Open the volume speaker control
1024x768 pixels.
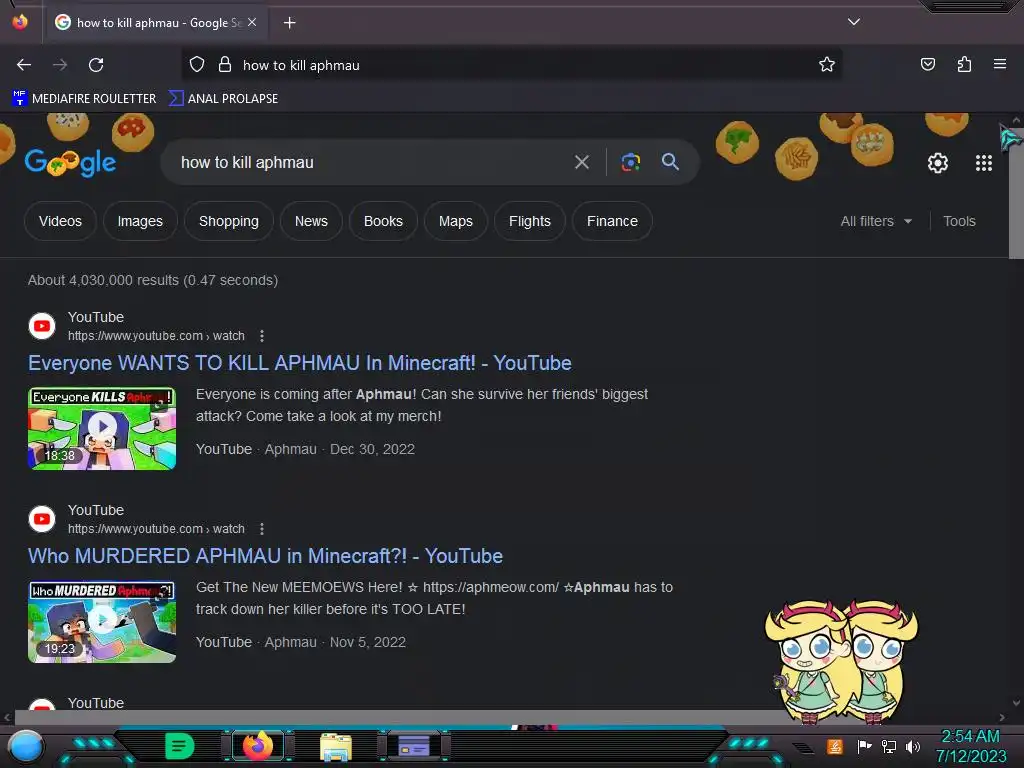point(913,746)
